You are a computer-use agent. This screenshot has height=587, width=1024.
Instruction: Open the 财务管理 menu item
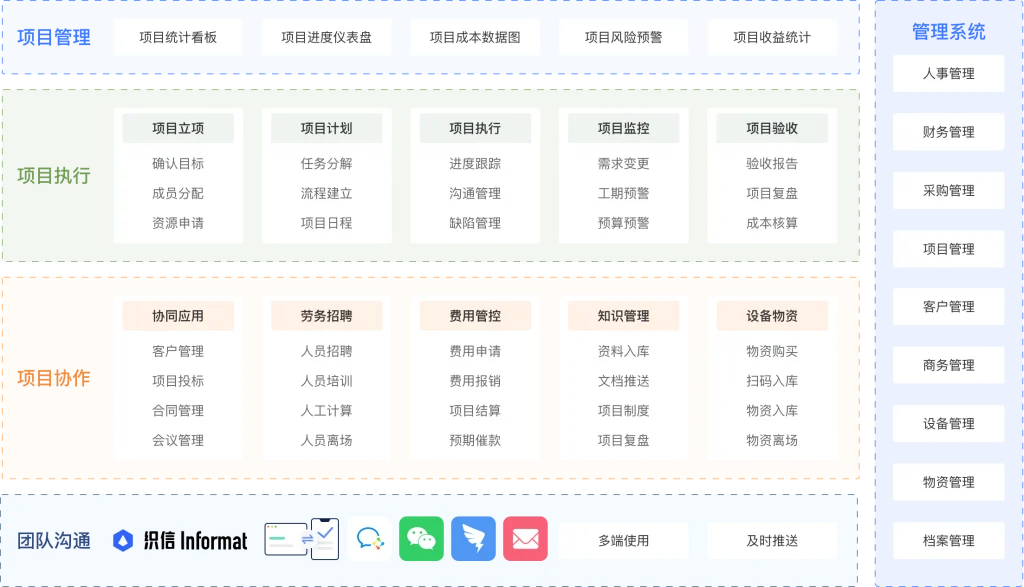point(948,131)
